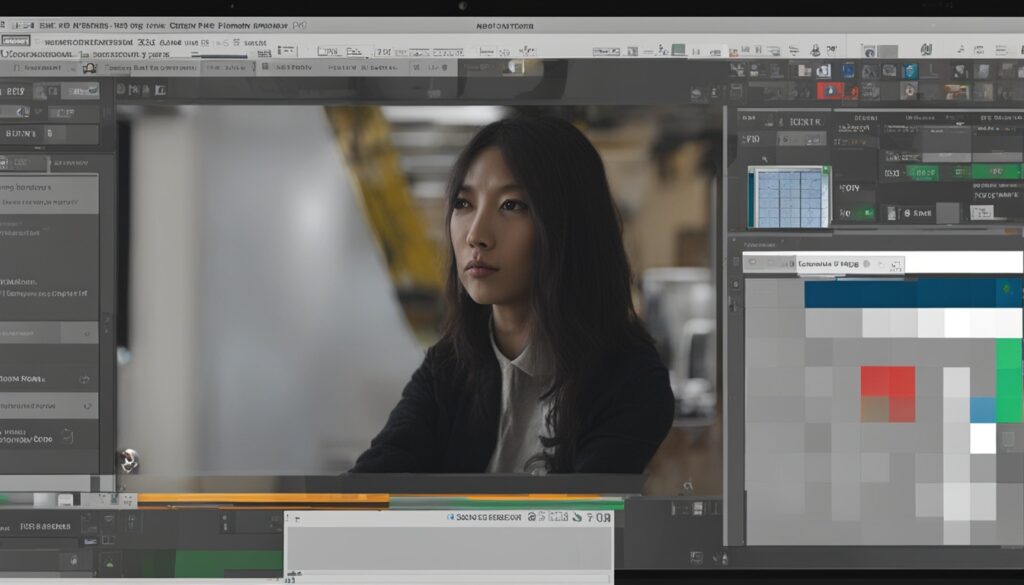Choose the dark blue bar atop color grid

click(x=900, y=293)
